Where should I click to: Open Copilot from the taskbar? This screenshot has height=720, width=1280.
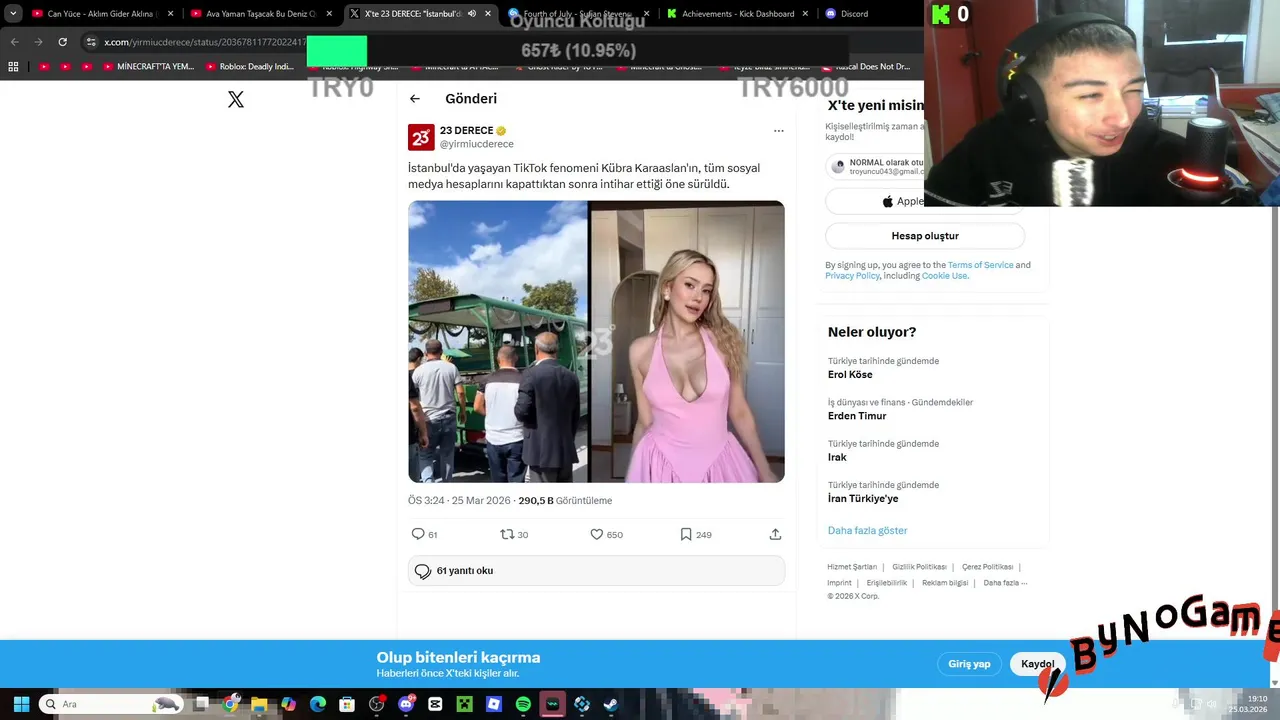click(289, 704)
